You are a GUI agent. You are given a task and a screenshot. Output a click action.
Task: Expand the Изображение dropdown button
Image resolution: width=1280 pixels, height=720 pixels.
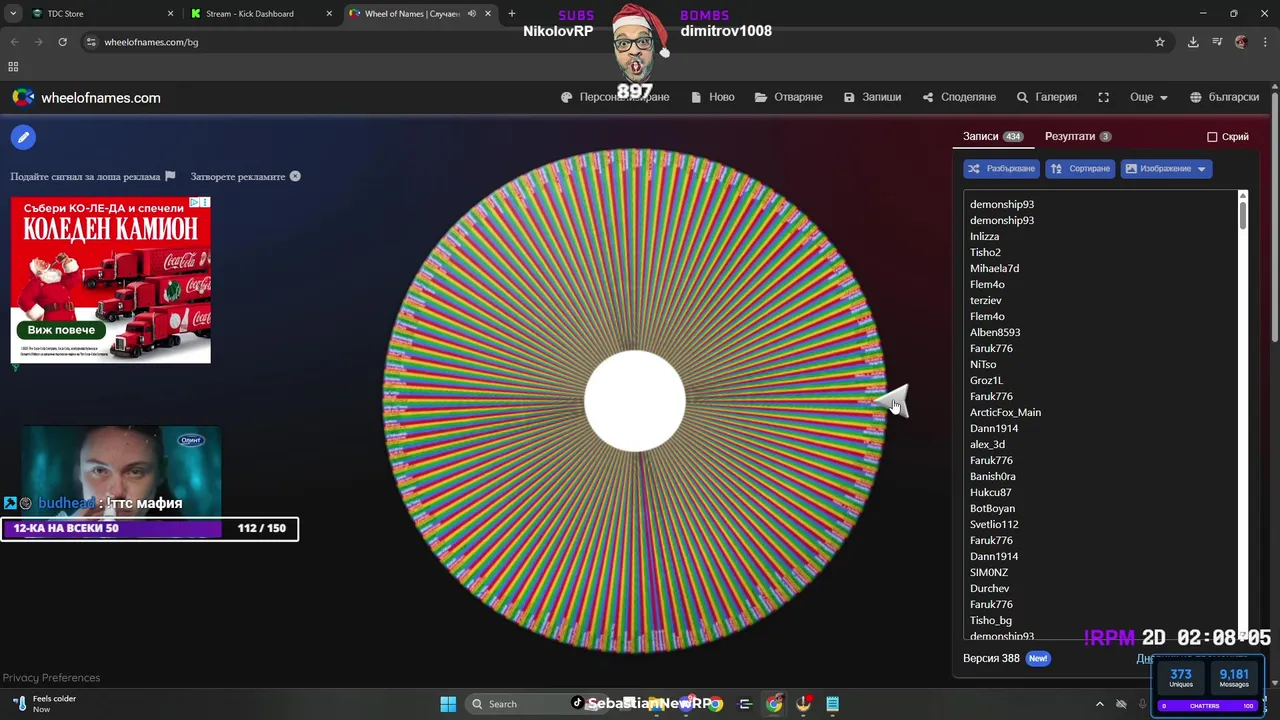1166,169
